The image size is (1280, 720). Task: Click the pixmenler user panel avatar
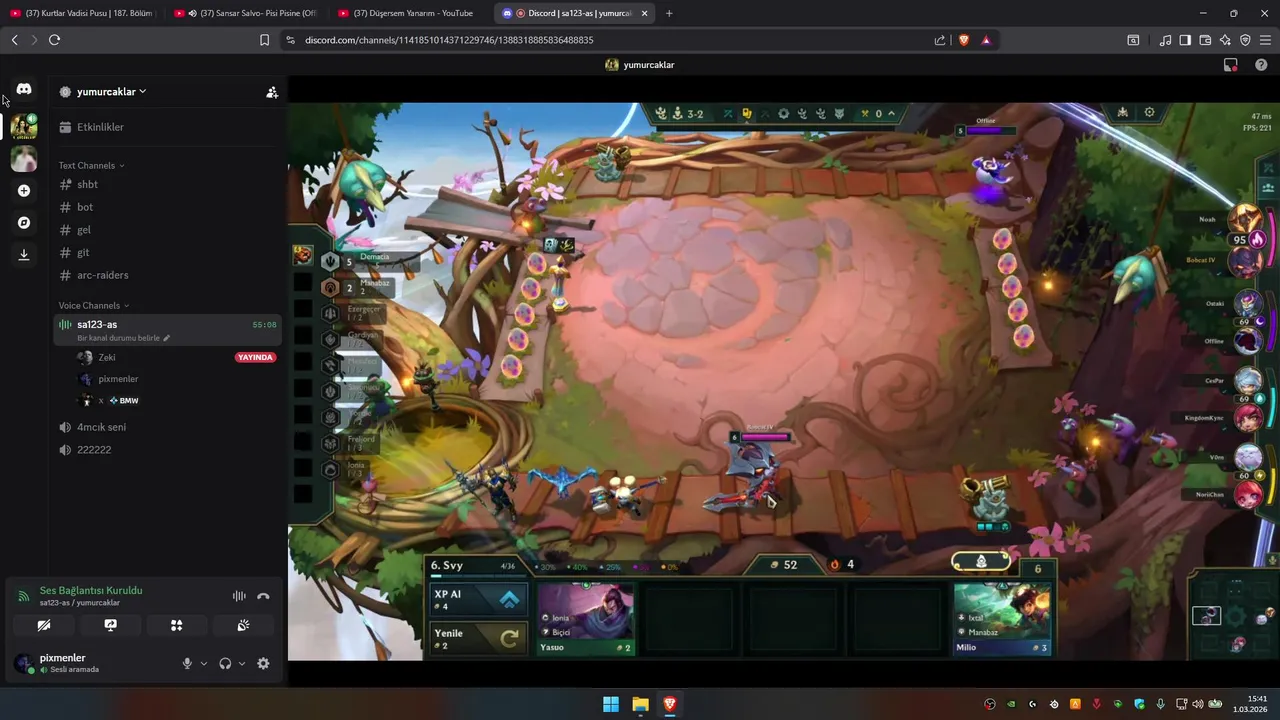(x=24, y=663)
